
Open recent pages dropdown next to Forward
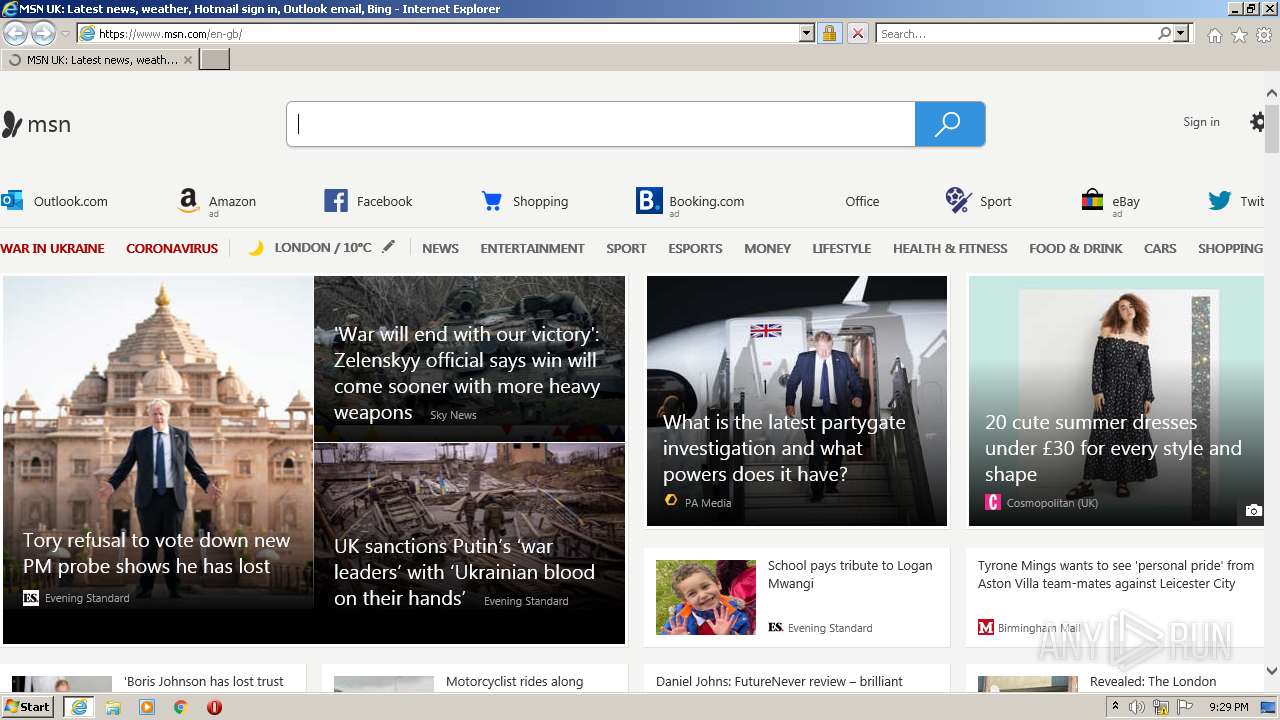click(65, 34)
